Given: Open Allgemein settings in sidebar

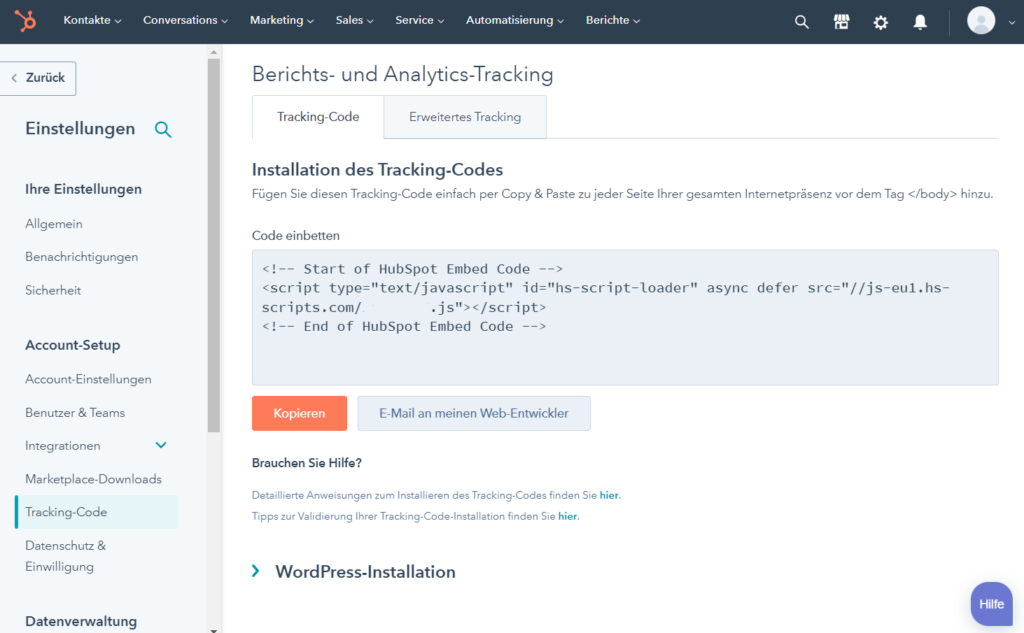Looking at the screenshot, I should click(54, 224).
